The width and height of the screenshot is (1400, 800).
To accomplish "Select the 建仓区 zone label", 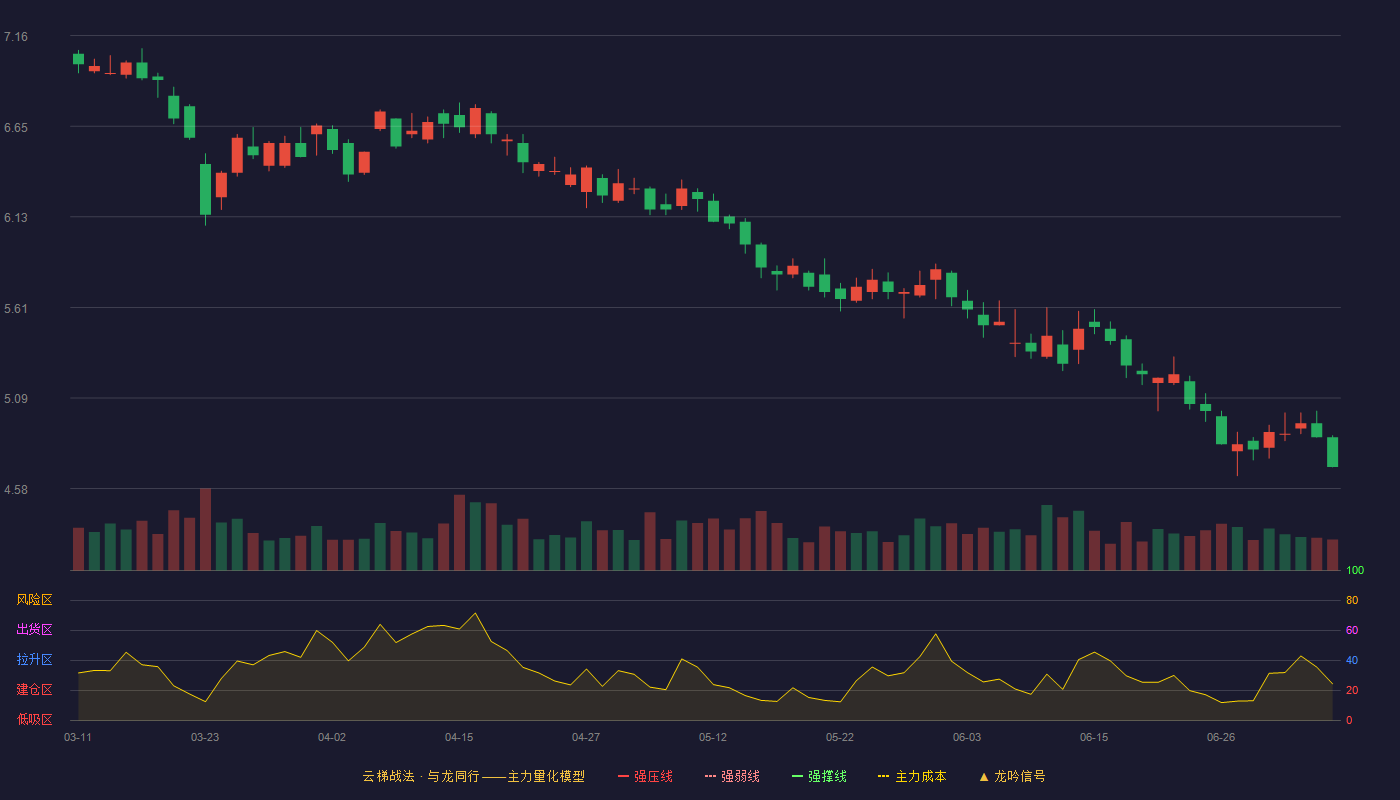I will [34, 690].
